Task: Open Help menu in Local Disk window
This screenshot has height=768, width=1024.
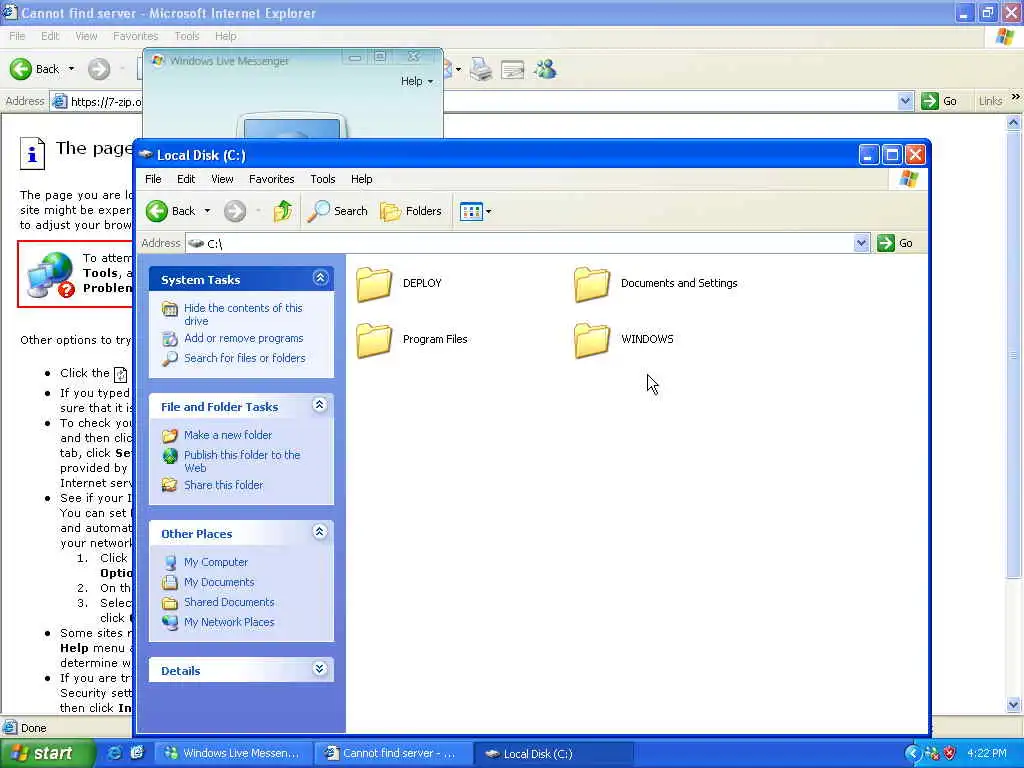Action: click(x=361, y=179)
